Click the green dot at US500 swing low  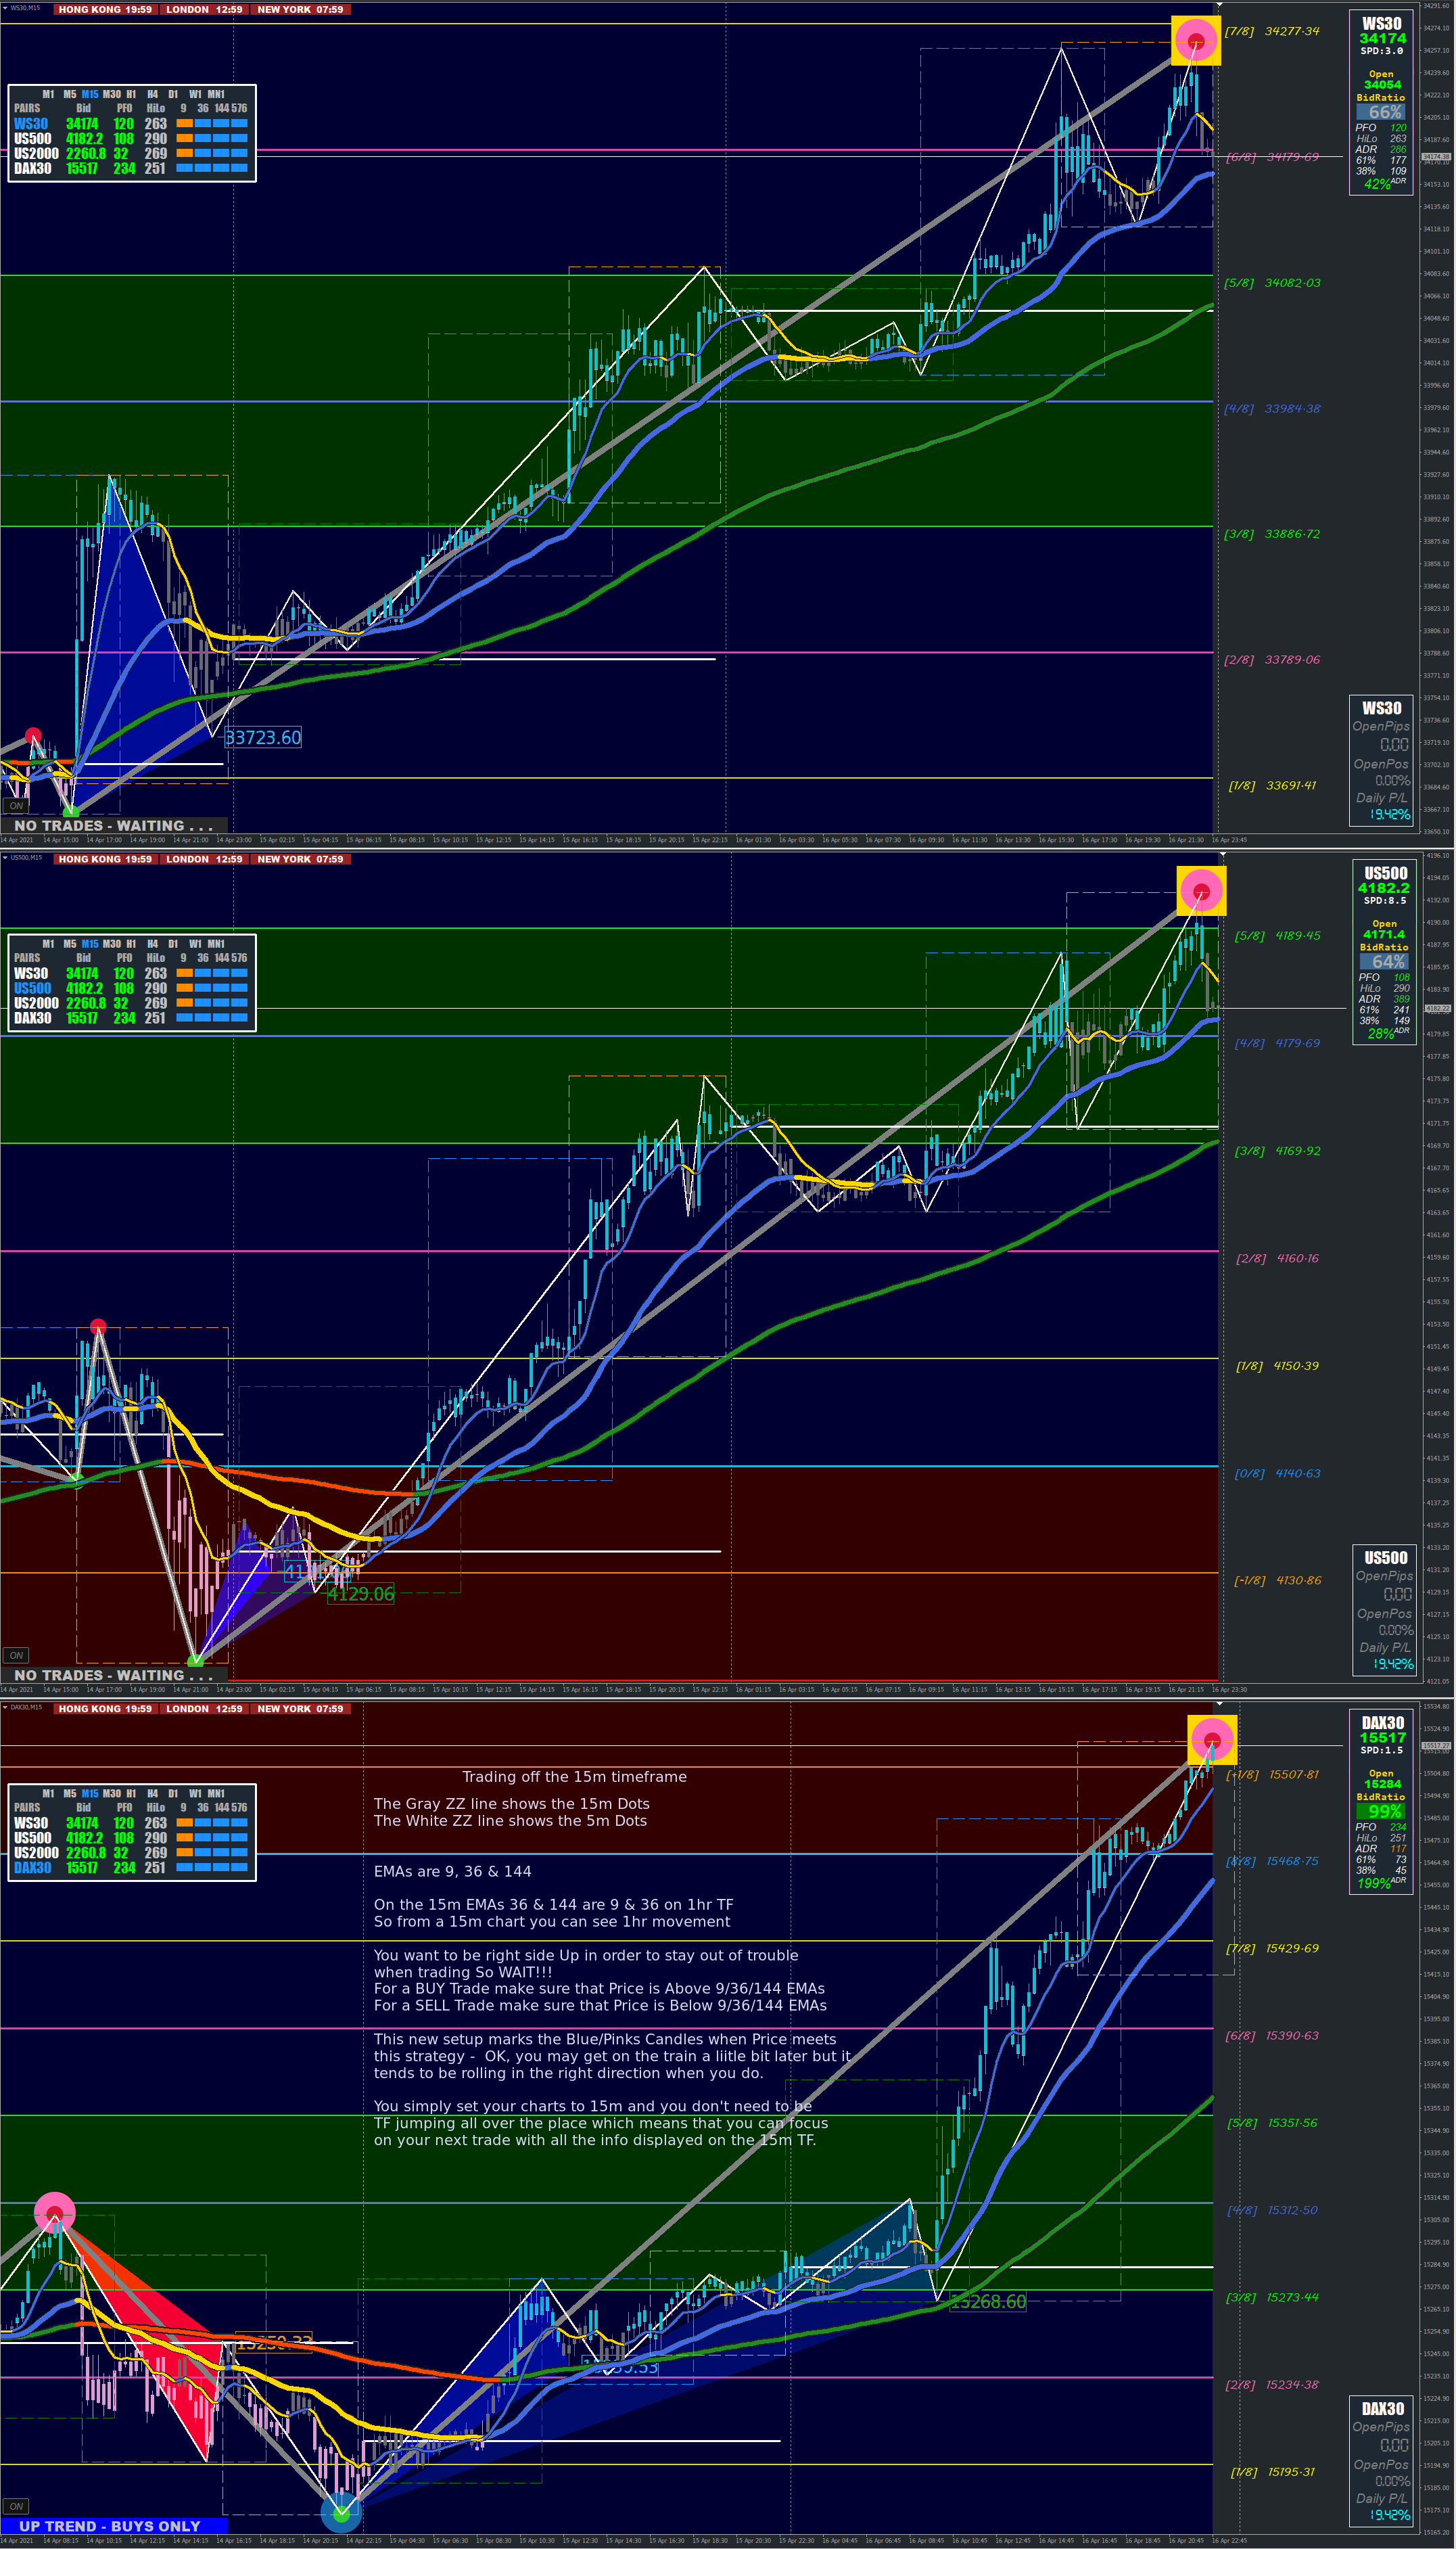tap(196, 1661)
